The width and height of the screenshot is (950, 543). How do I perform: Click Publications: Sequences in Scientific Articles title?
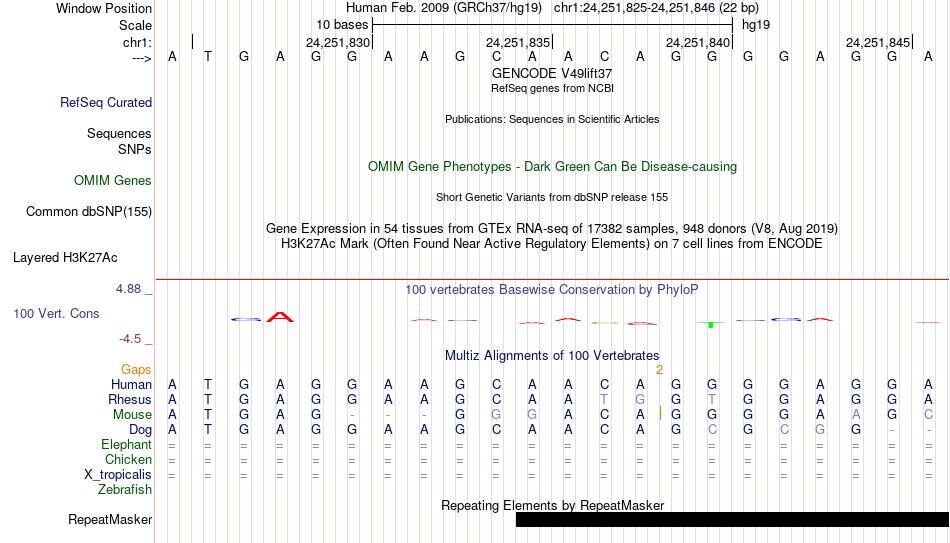point(552,119)
